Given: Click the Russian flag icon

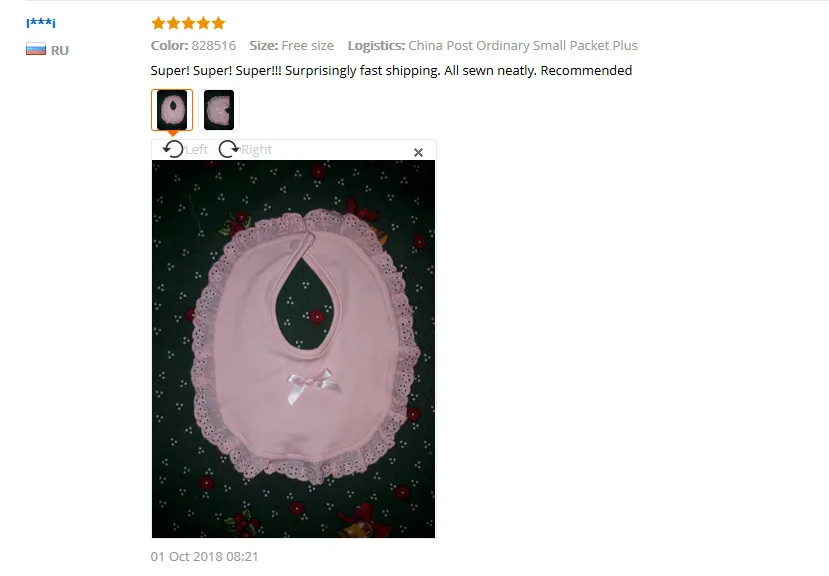Looking at the screenshot, I should (x=36, y=50).
